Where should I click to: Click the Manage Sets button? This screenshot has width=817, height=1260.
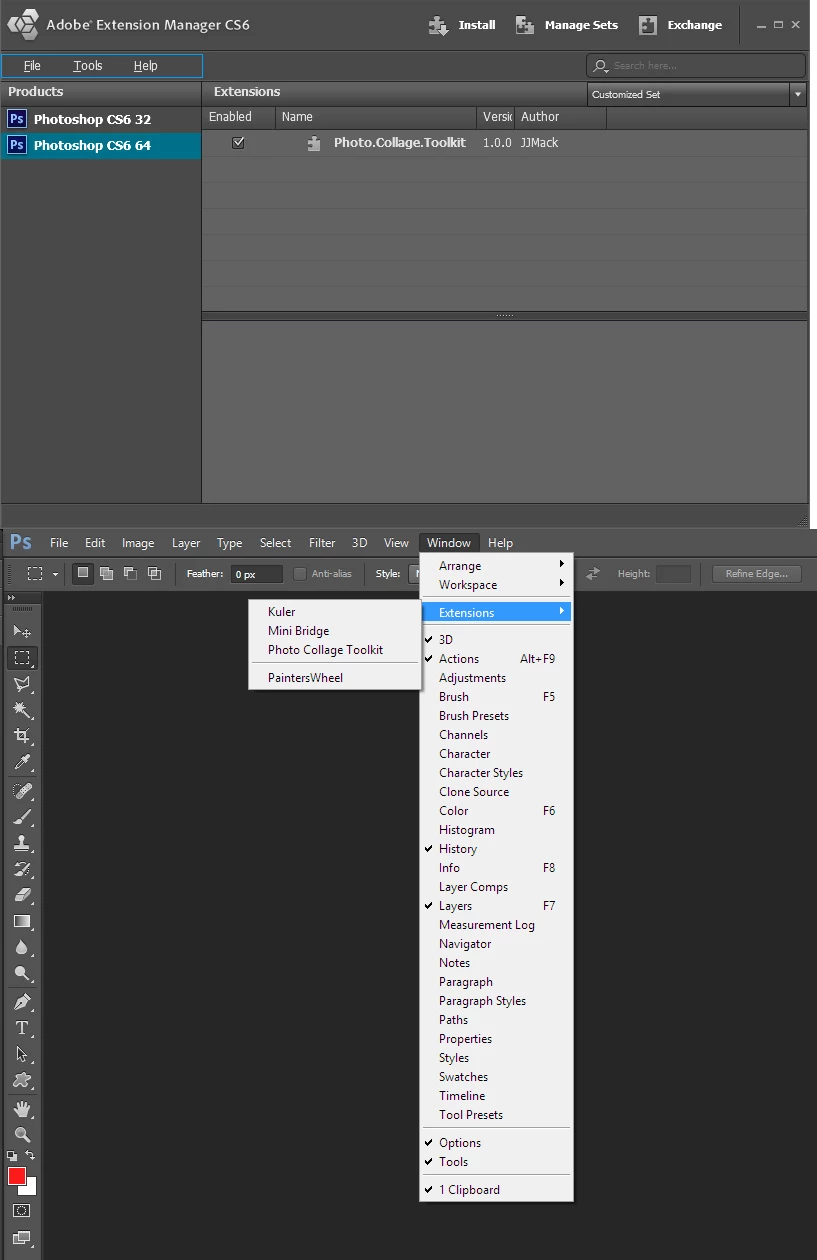coord(566,25)
